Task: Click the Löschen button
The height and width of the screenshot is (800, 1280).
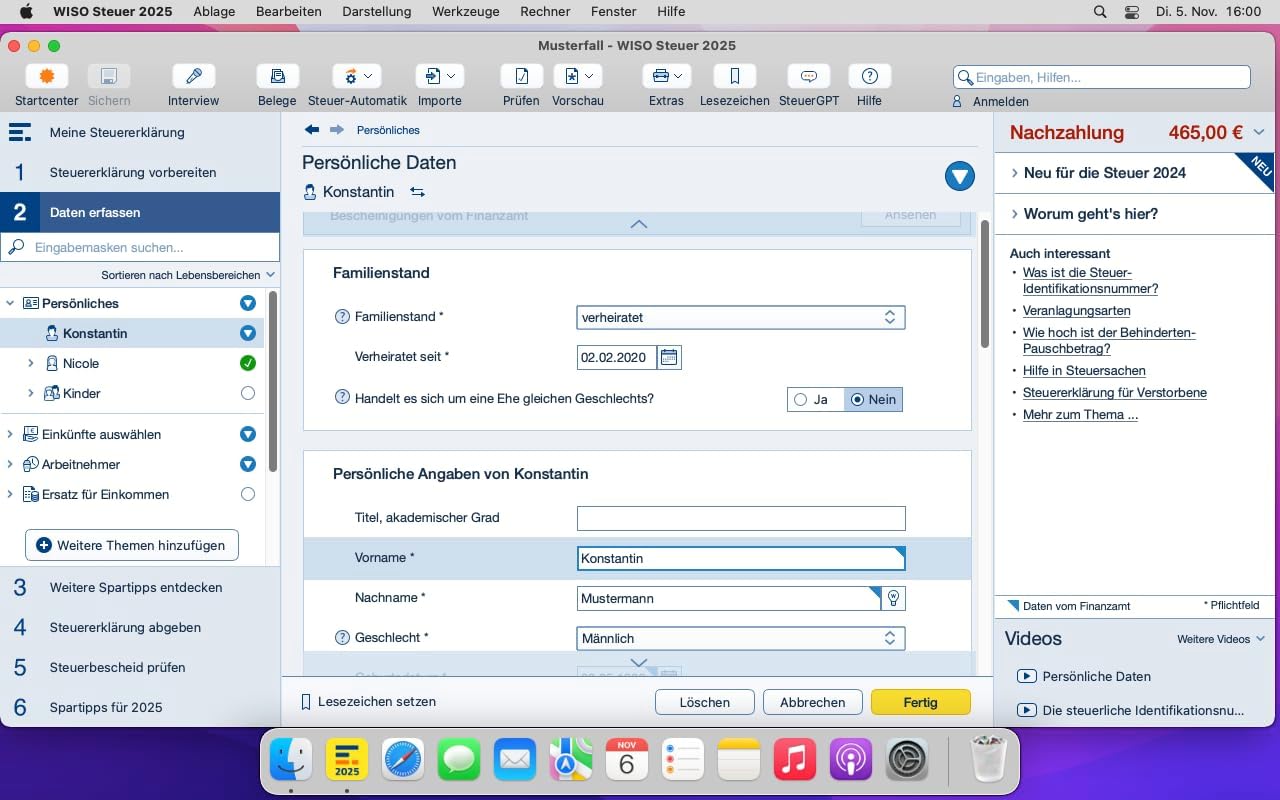Action: click(705, 702)
